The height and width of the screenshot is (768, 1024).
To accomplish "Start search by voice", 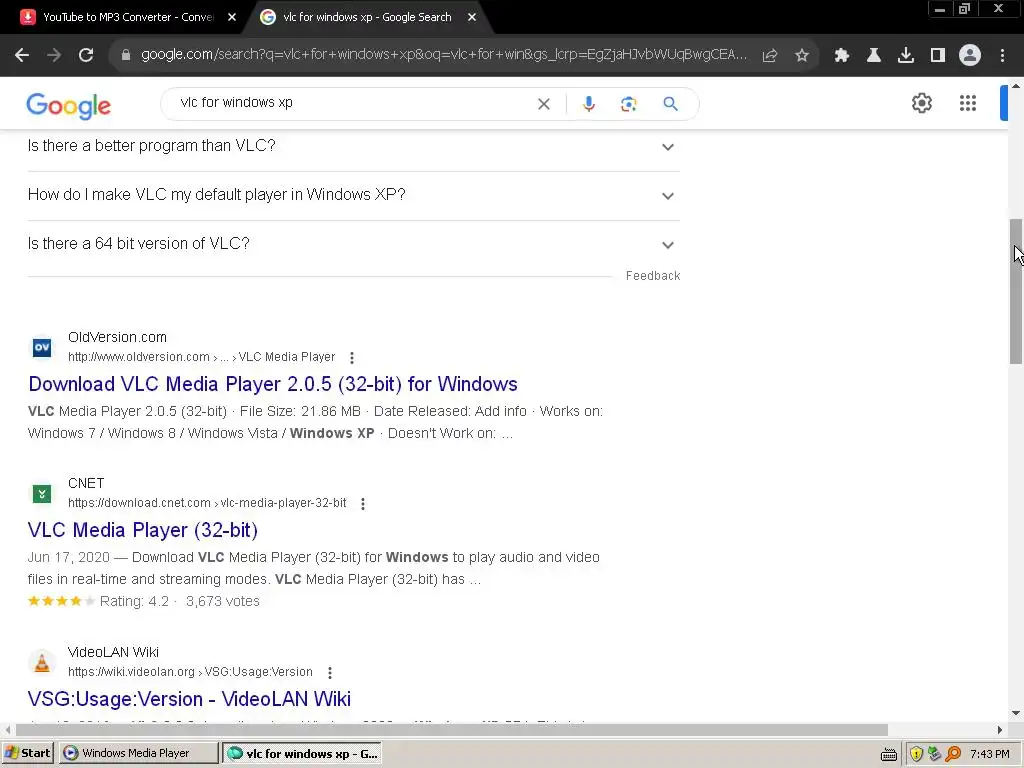I will pyautogui.click(x=588, y=104).
